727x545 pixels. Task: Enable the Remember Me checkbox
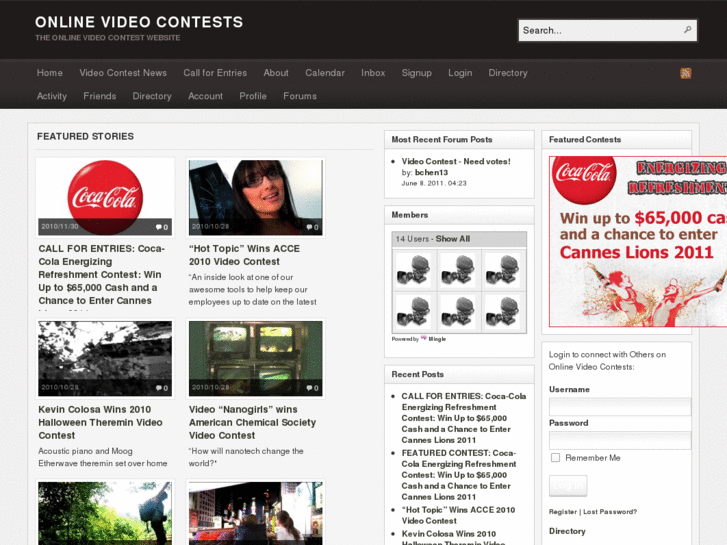[x=555, y=458]
